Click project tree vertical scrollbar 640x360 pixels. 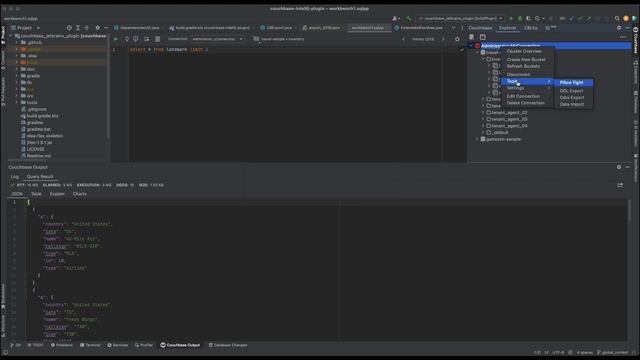coord(108,86)
